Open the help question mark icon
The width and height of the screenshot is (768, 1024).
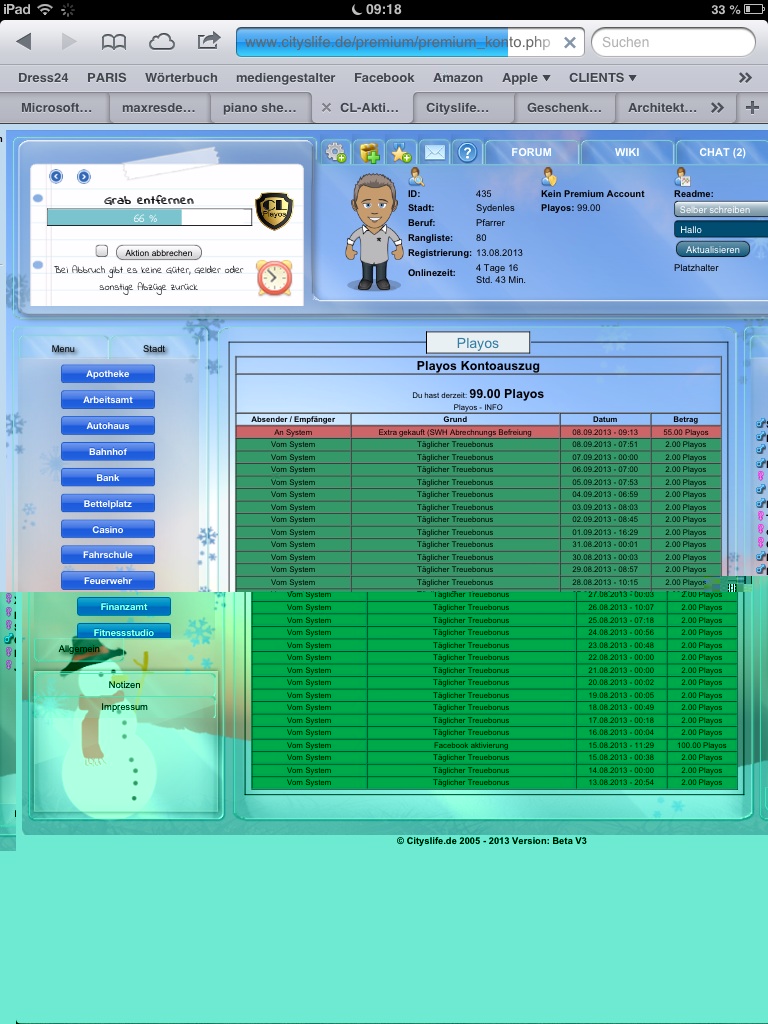(465, 152)
